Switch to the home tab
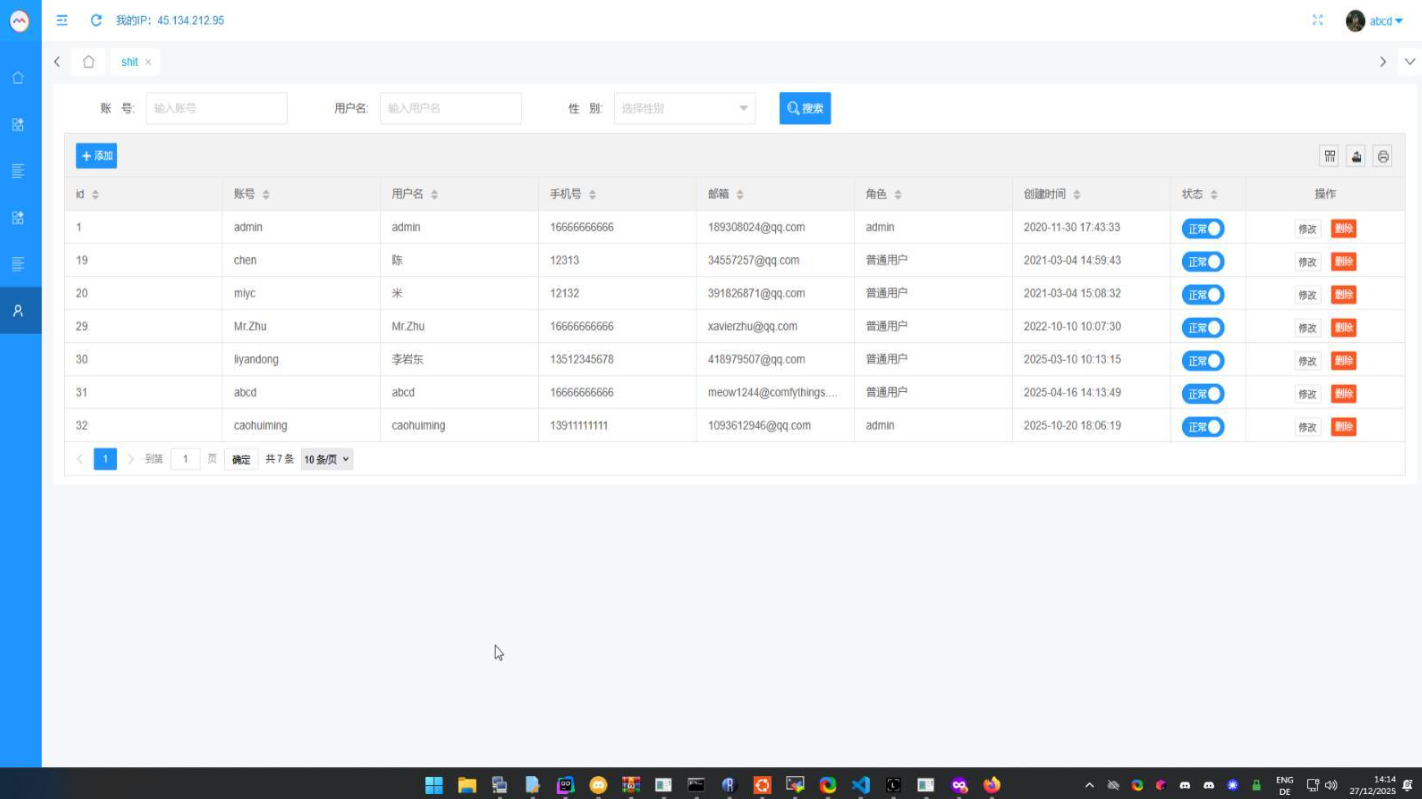Screen dimensions: 1422x799 click(89, 62)
